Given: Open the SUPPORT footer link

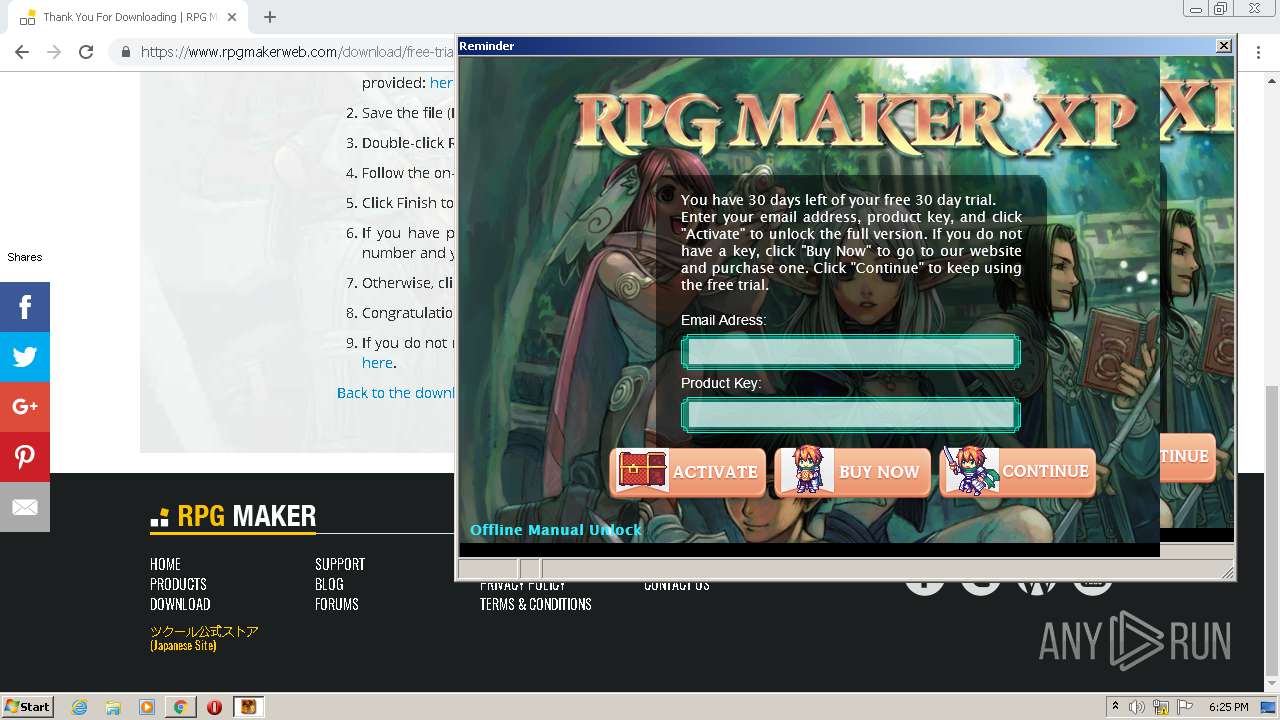Looking at the screenshot, I should (340, 564).
